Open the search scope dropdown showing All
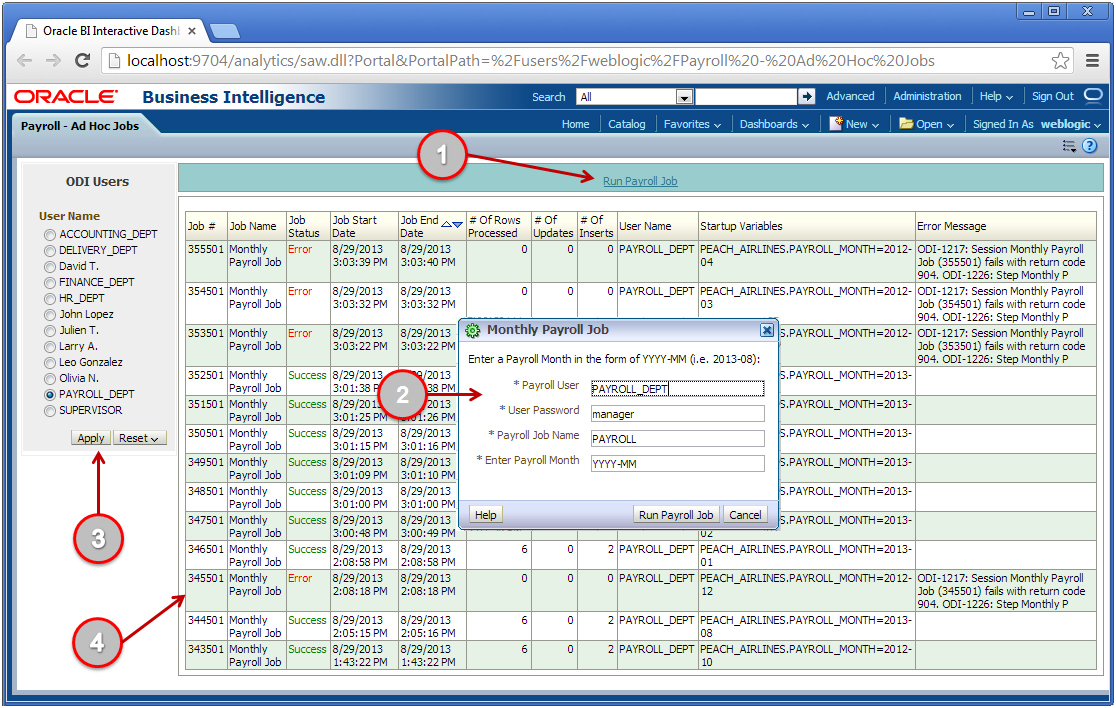Viewport: 1116px width, 708px height. (x=684, y=96)
